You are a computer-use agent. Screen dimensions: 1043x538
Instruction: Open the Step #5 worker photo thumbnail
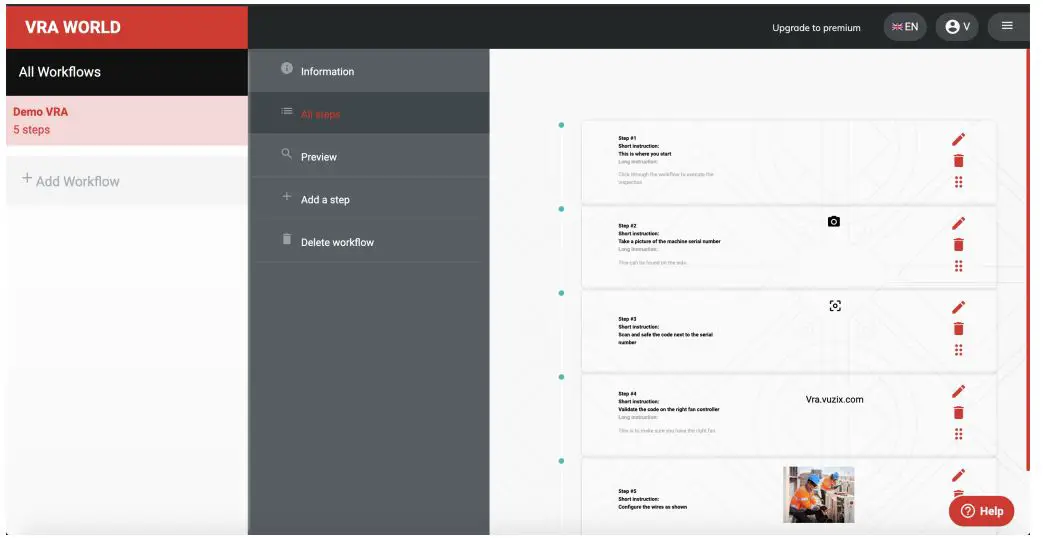tap(818, 494)
